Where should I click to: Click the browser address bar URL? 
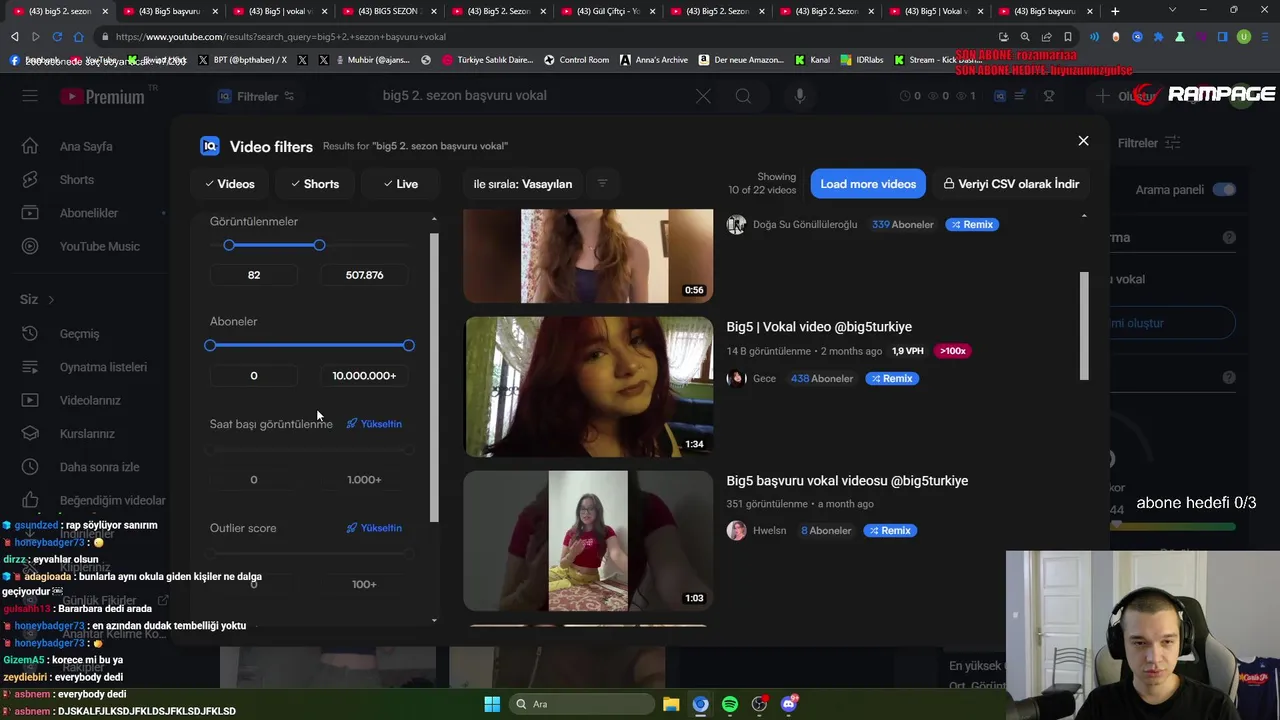point(280,37)
